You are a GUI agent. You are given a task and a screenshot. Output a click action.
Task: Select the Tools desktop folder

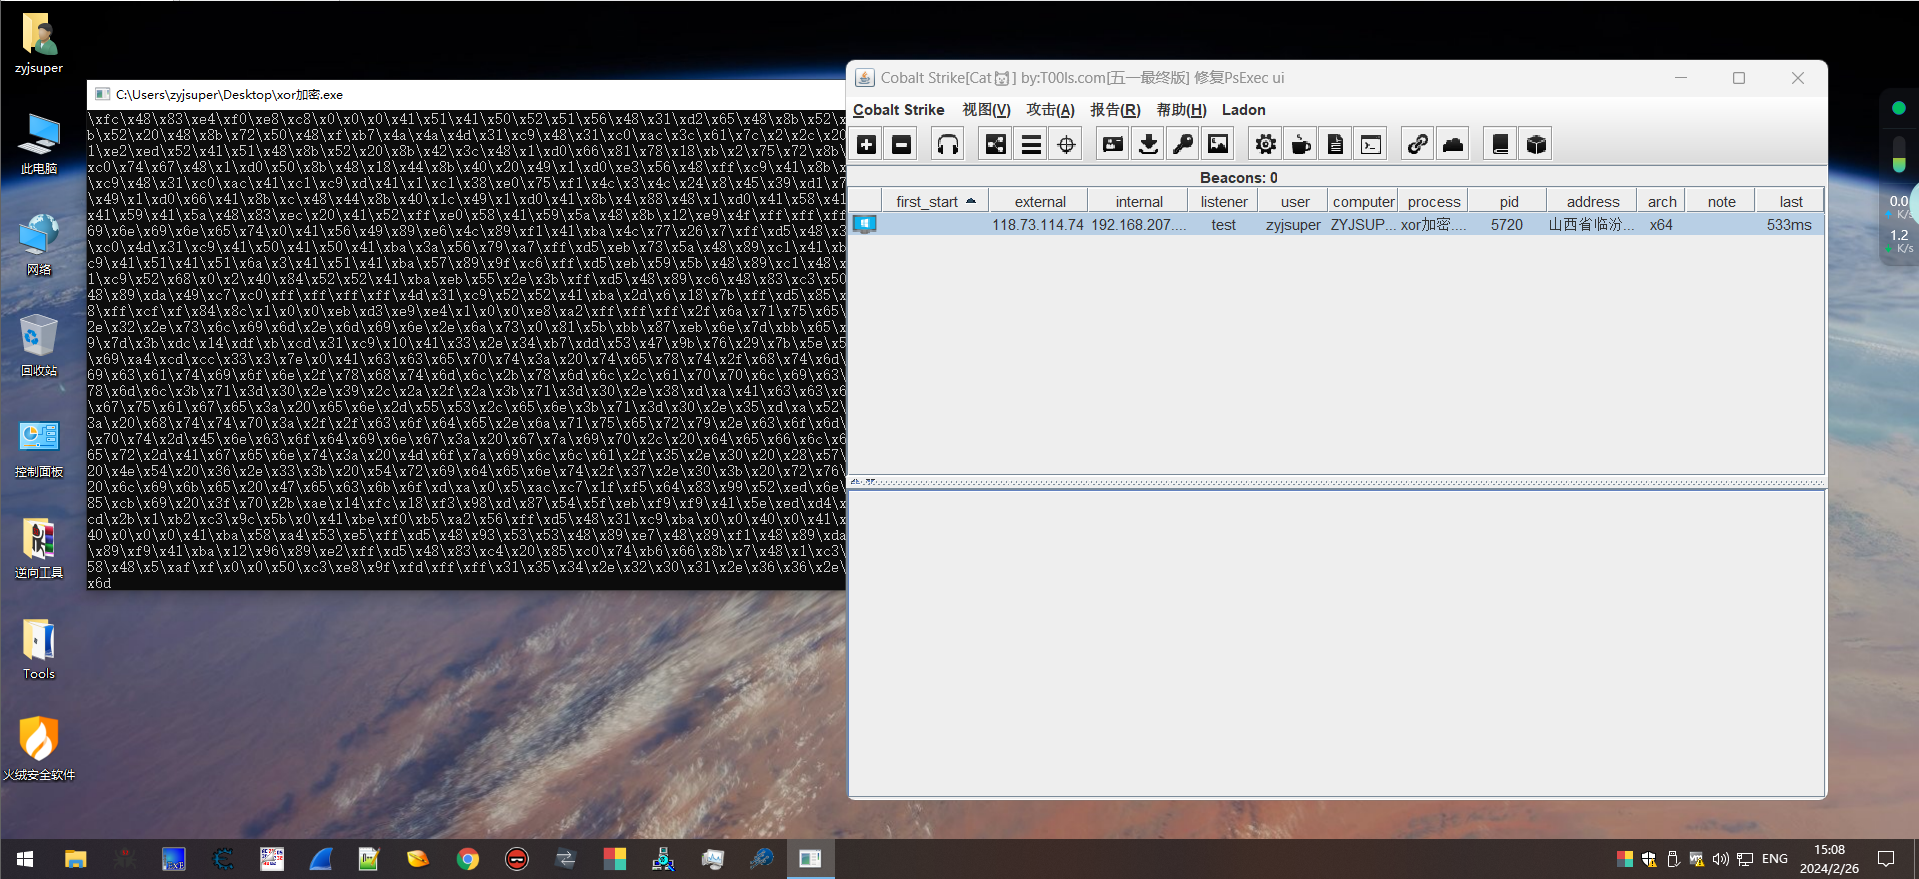tap(39, 649)
